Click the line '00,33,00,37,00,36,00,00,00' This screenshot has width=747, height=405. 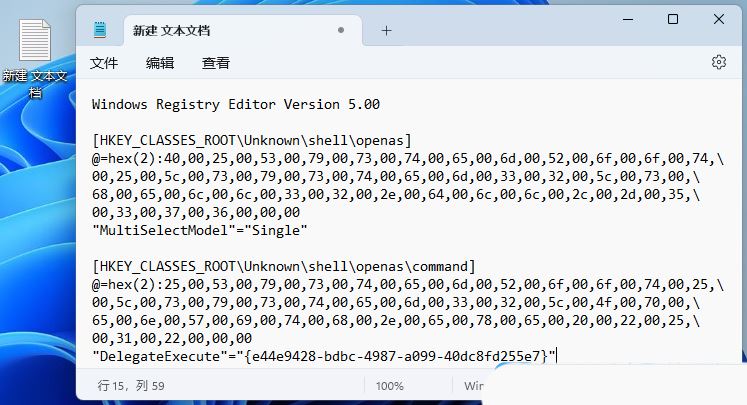coord(196,213)
